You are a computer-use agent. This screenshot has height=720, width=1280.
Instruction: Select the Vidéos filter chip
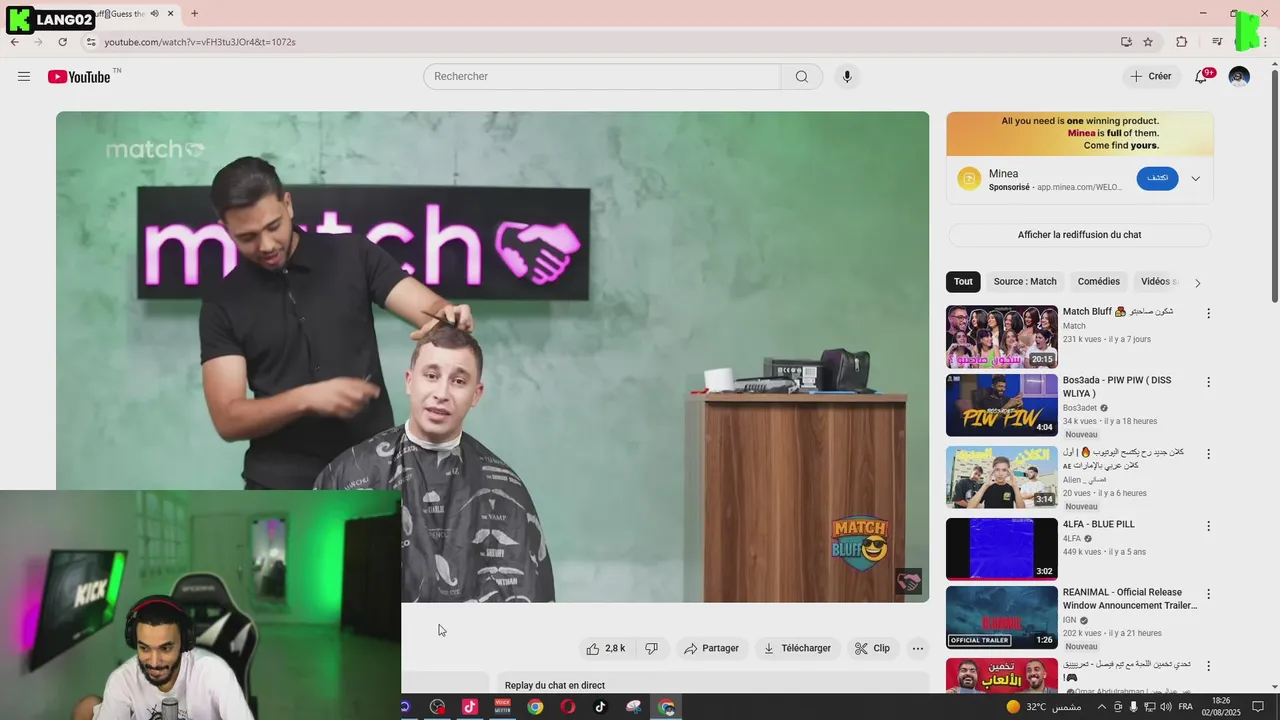click(1157, 281)
